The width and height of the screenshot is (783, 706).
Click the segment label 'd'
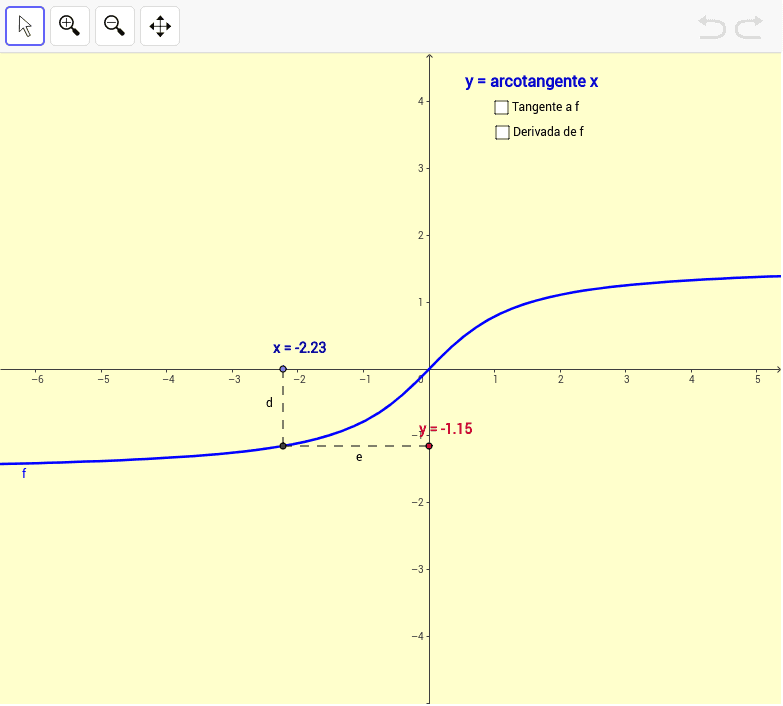click(269, 402)
